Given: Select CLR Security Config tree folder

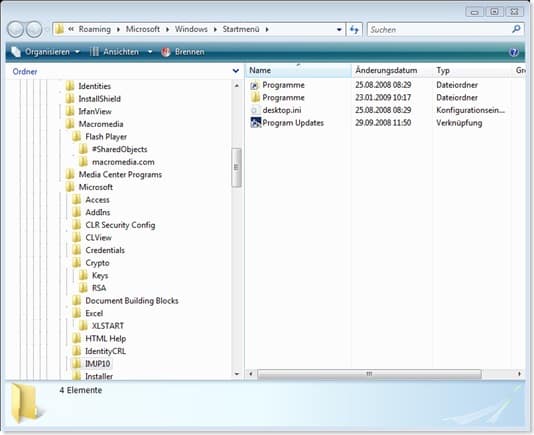Looking at the screenshot, I should 120,225.
